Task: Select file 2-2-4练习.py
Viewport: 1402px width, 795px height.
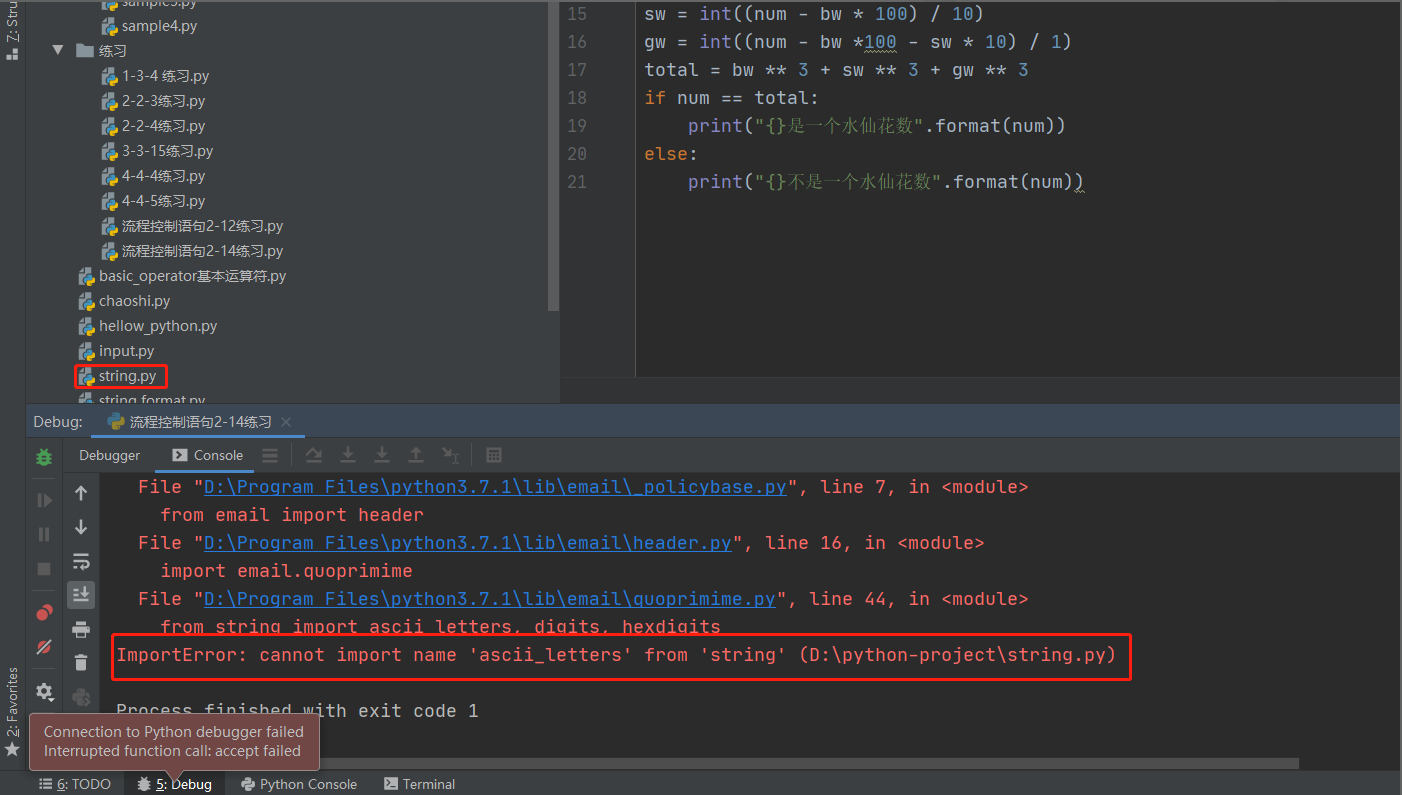Action: click(163, 126)
